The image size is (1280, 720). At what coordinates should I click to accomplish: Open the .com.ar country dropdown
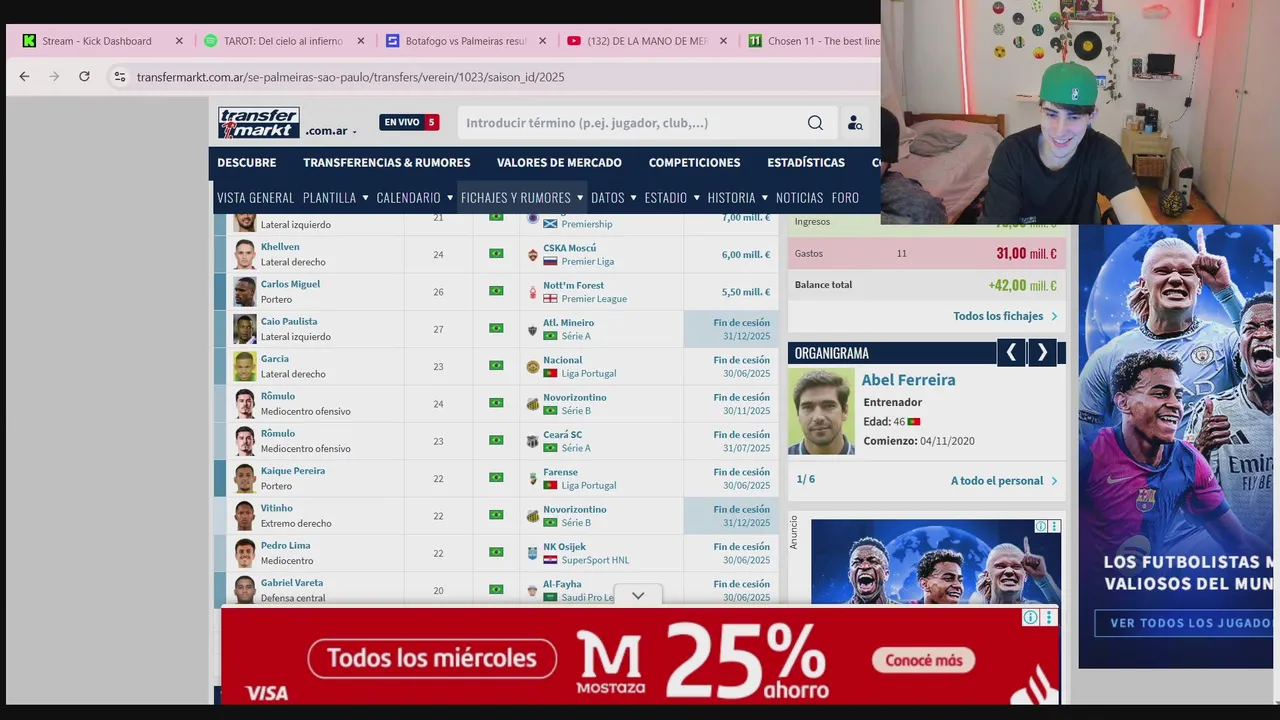click(x=330, y=131)
